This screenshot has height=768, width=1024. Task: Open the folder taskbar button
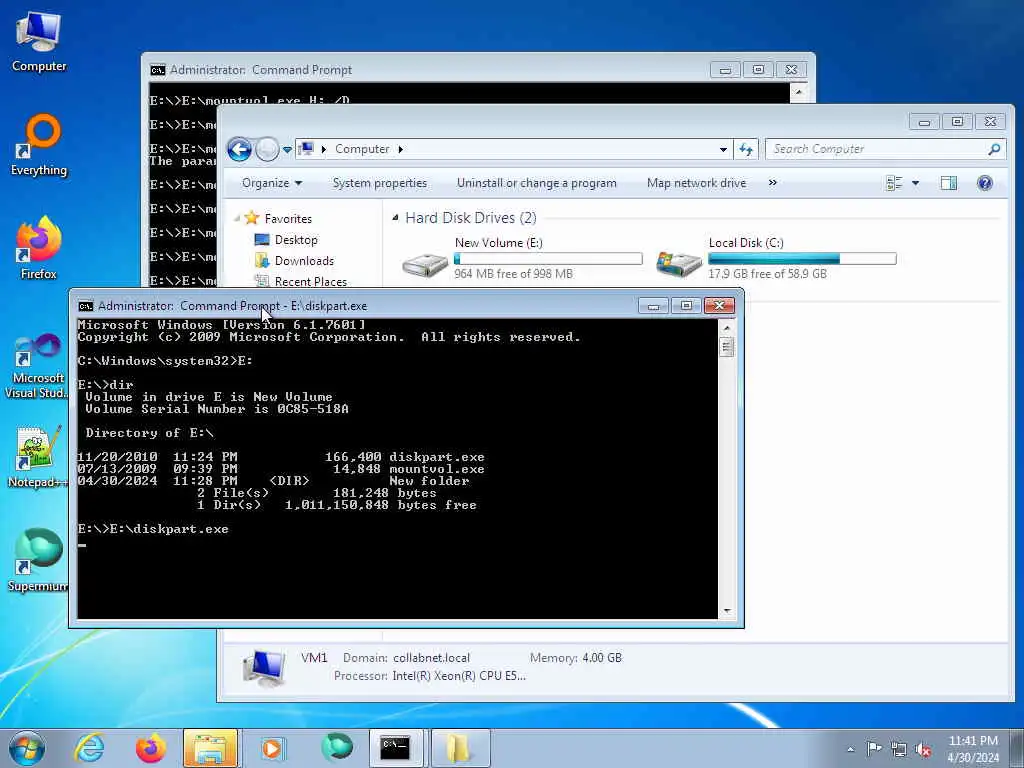[459, 748]
